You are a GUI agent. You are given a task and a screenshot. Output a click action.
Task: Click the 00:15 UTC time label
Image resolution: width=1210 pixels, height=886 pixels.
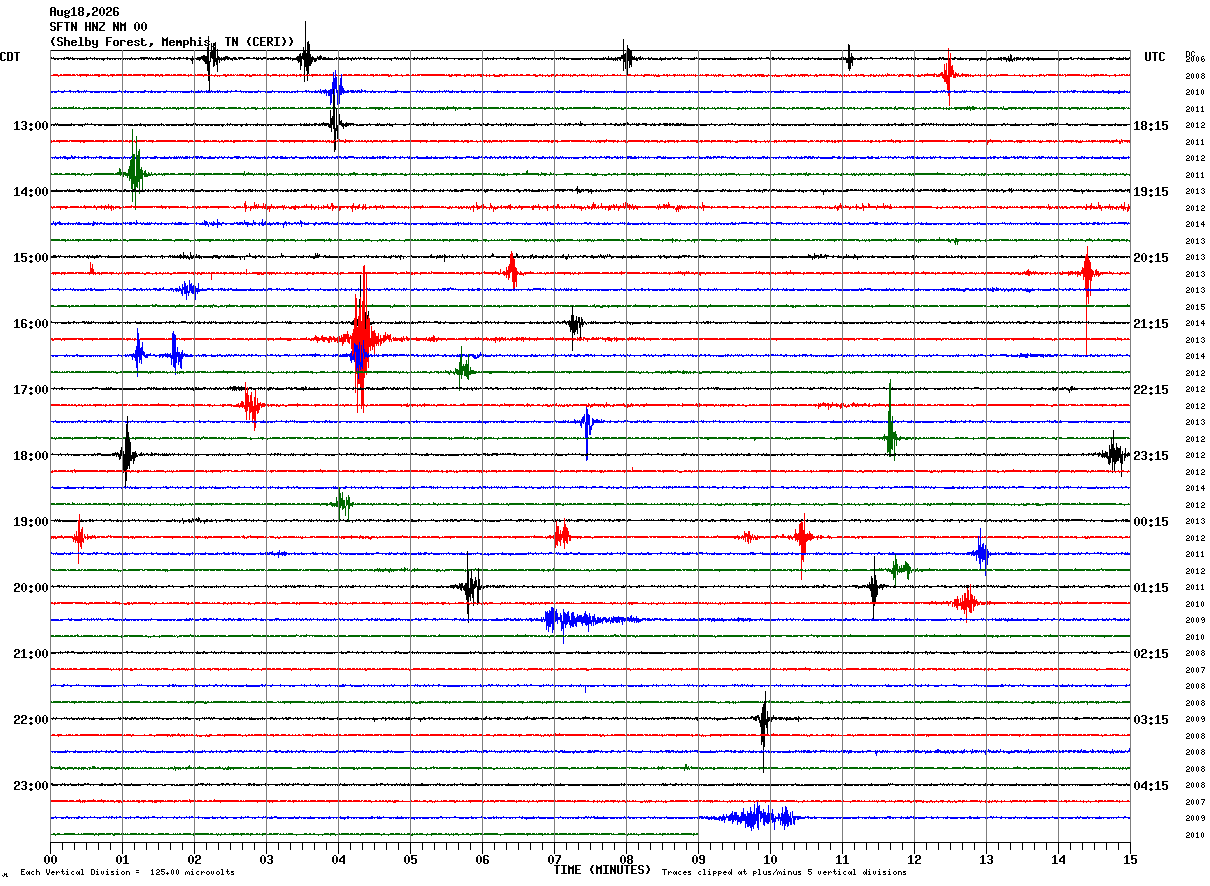[x=1151, y=521]
